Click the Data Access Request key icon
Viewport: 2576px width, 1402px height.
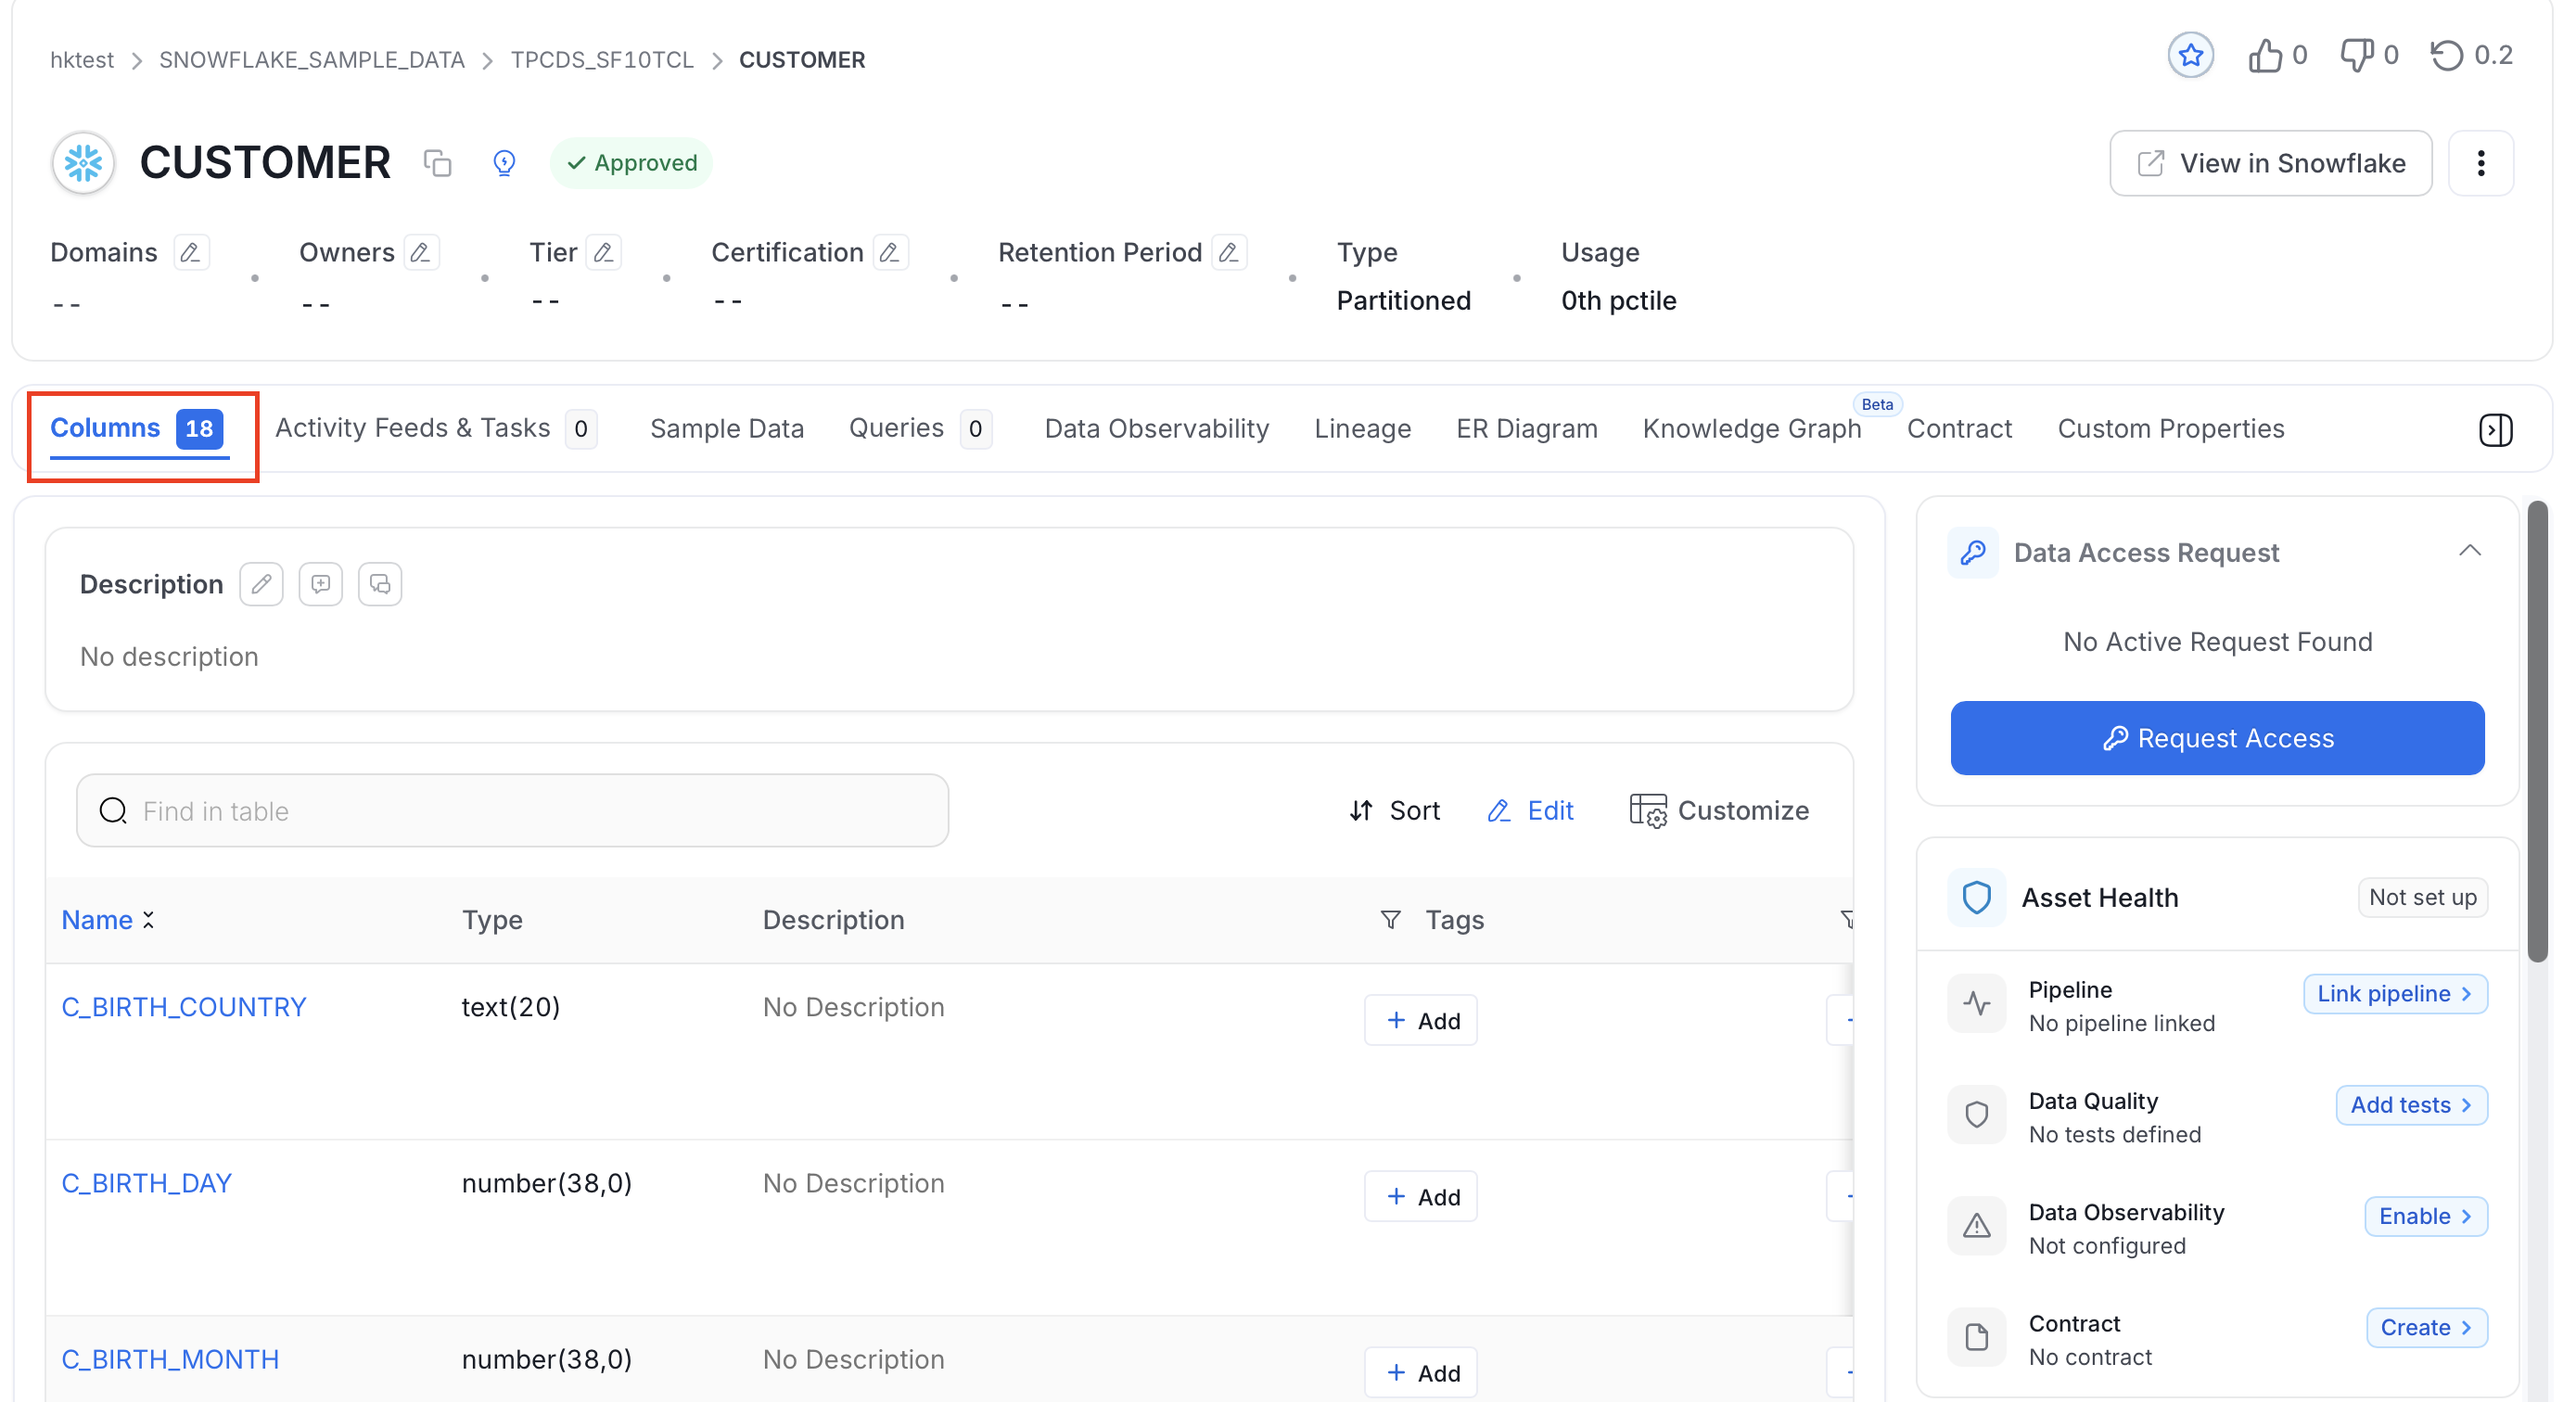click(x=1973, y=553)
